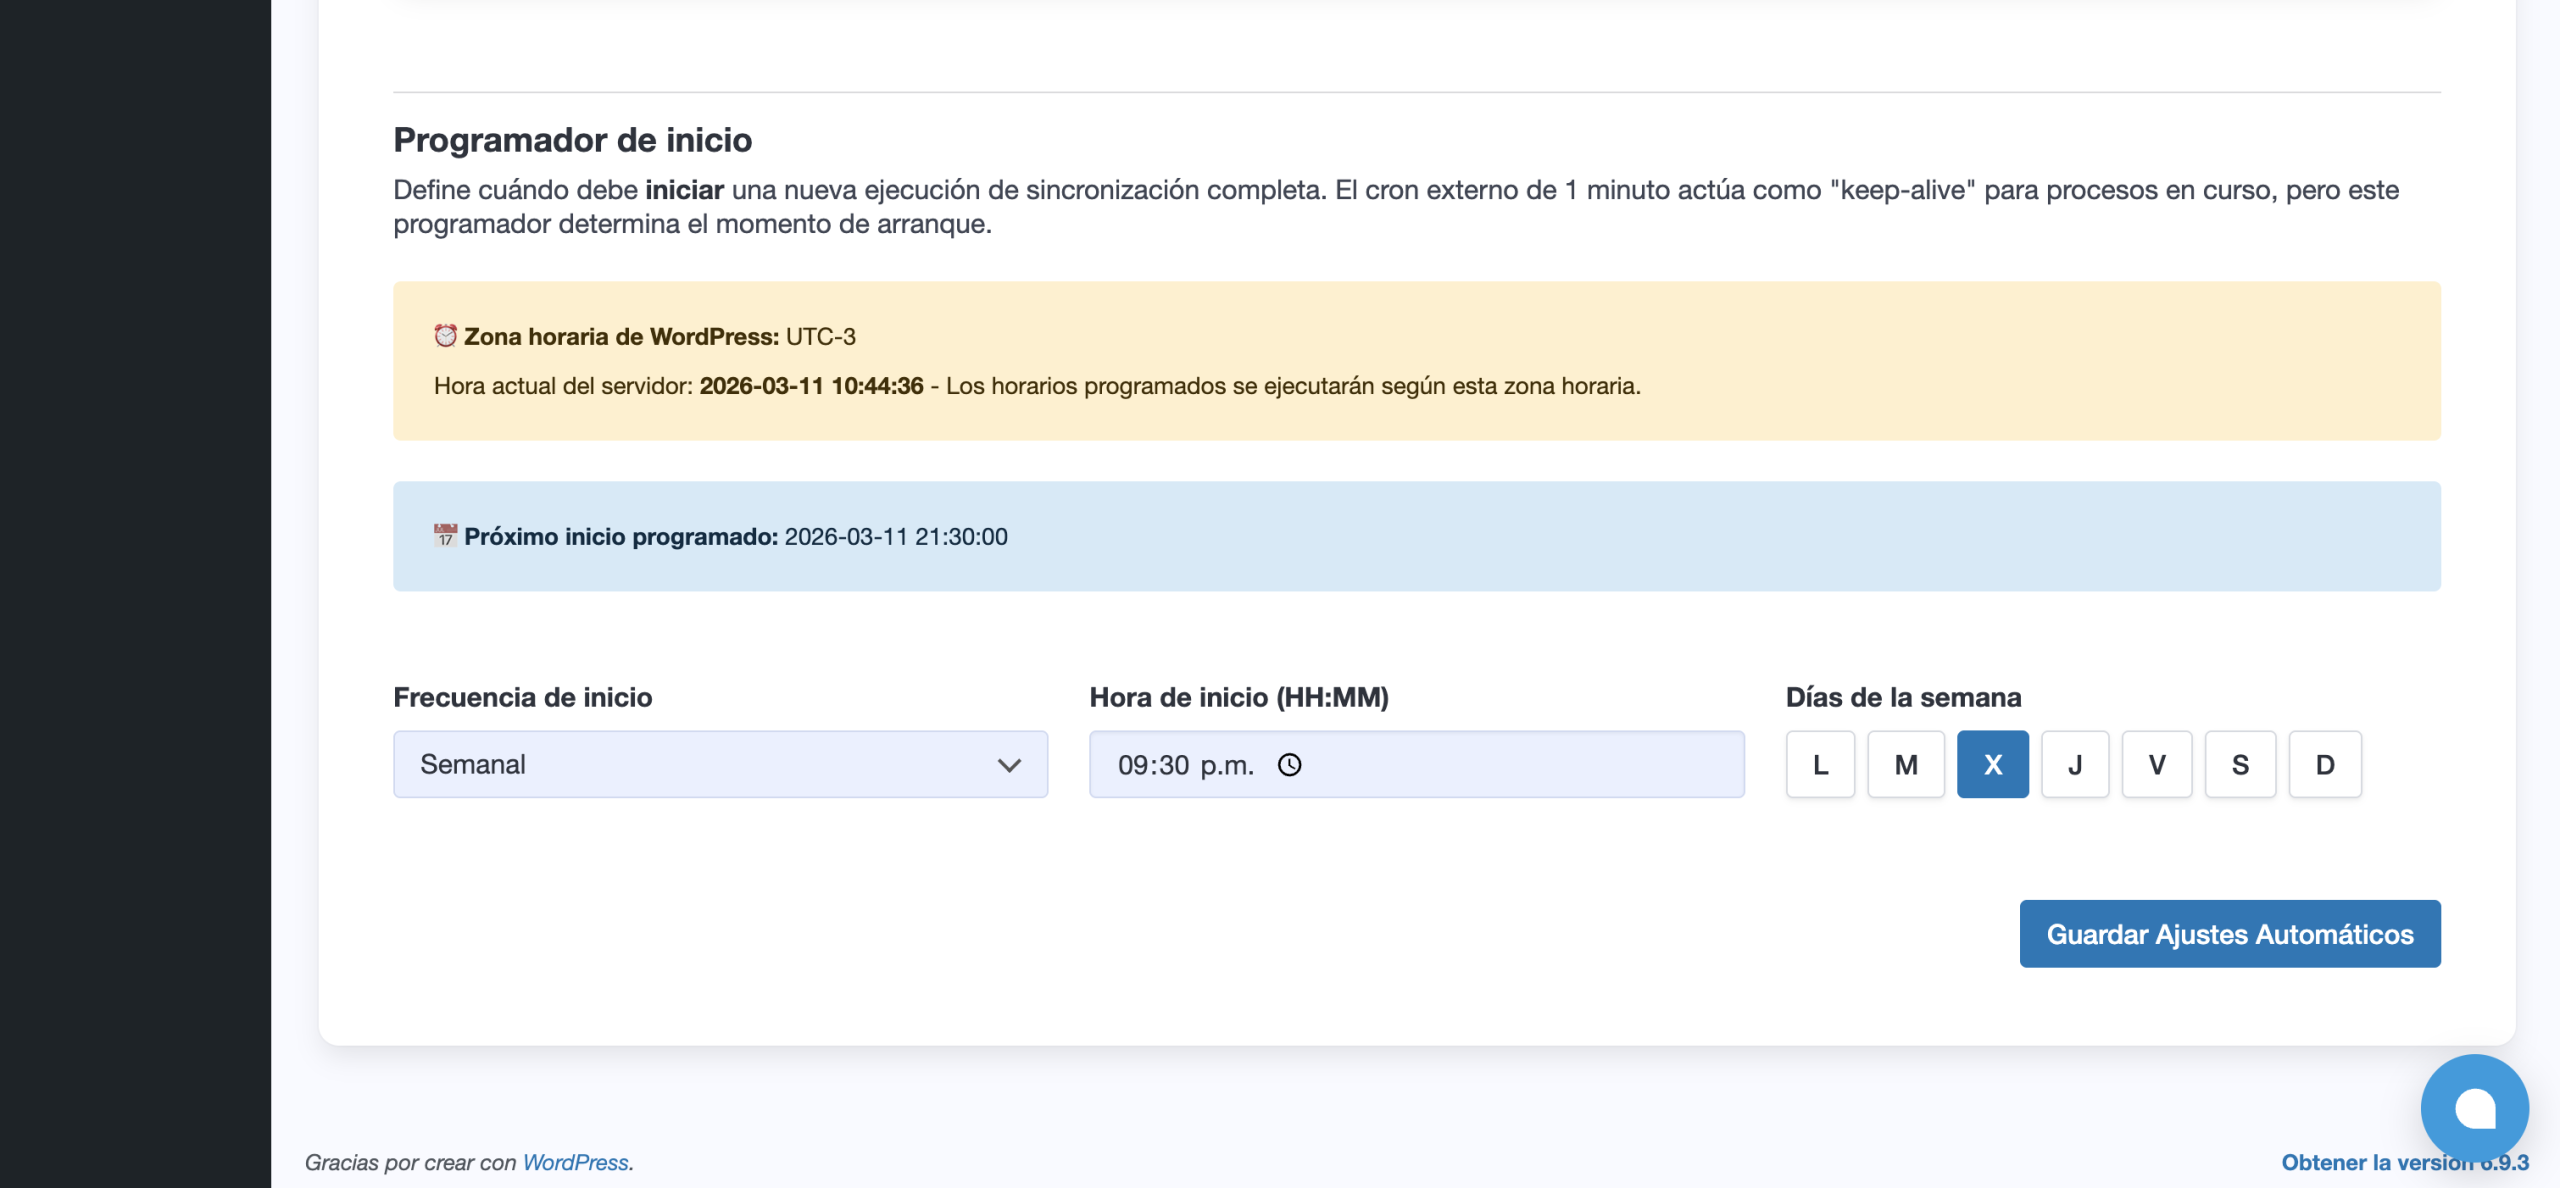Click the alarm clock emoji icon
Screen dimensions: 2560x1188
point(445,336)
